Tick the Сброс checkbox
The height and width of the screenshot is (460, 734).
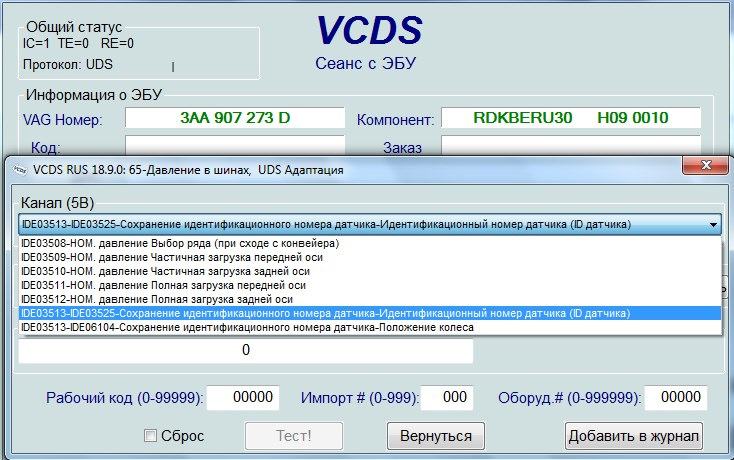(x=150, y=436)
